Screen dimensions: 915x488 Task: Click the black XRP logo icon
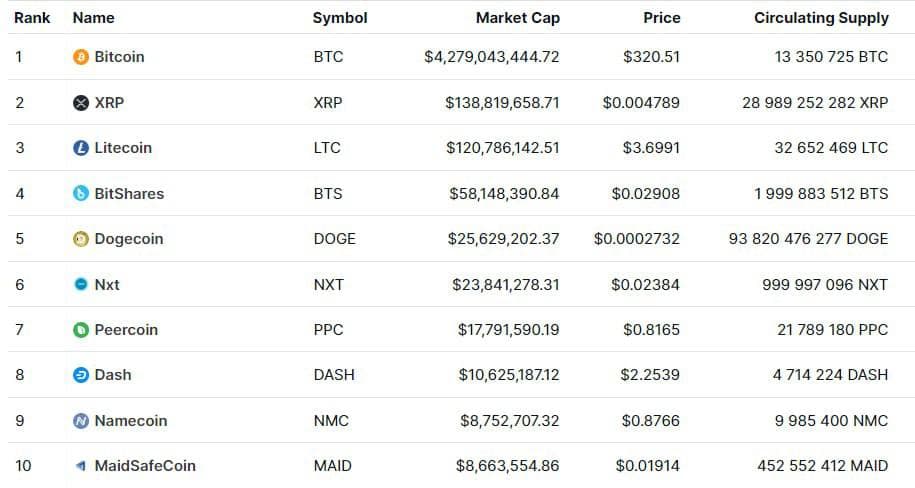pos(82,103)
